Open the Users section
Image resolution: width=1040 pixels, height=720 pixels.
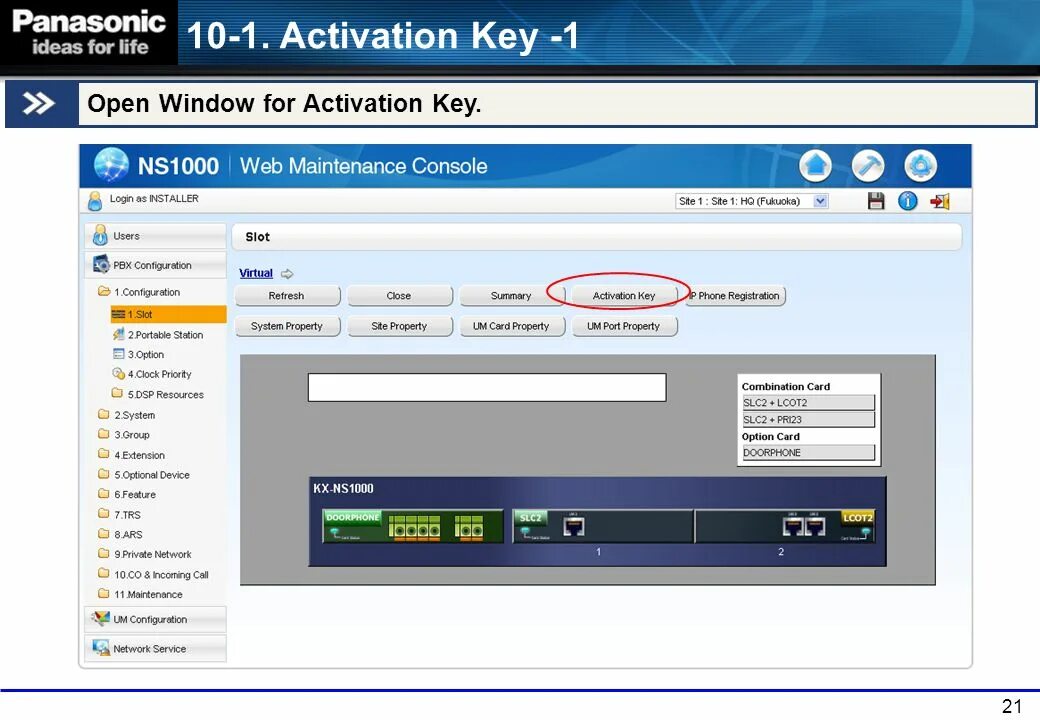pos(155,236)
